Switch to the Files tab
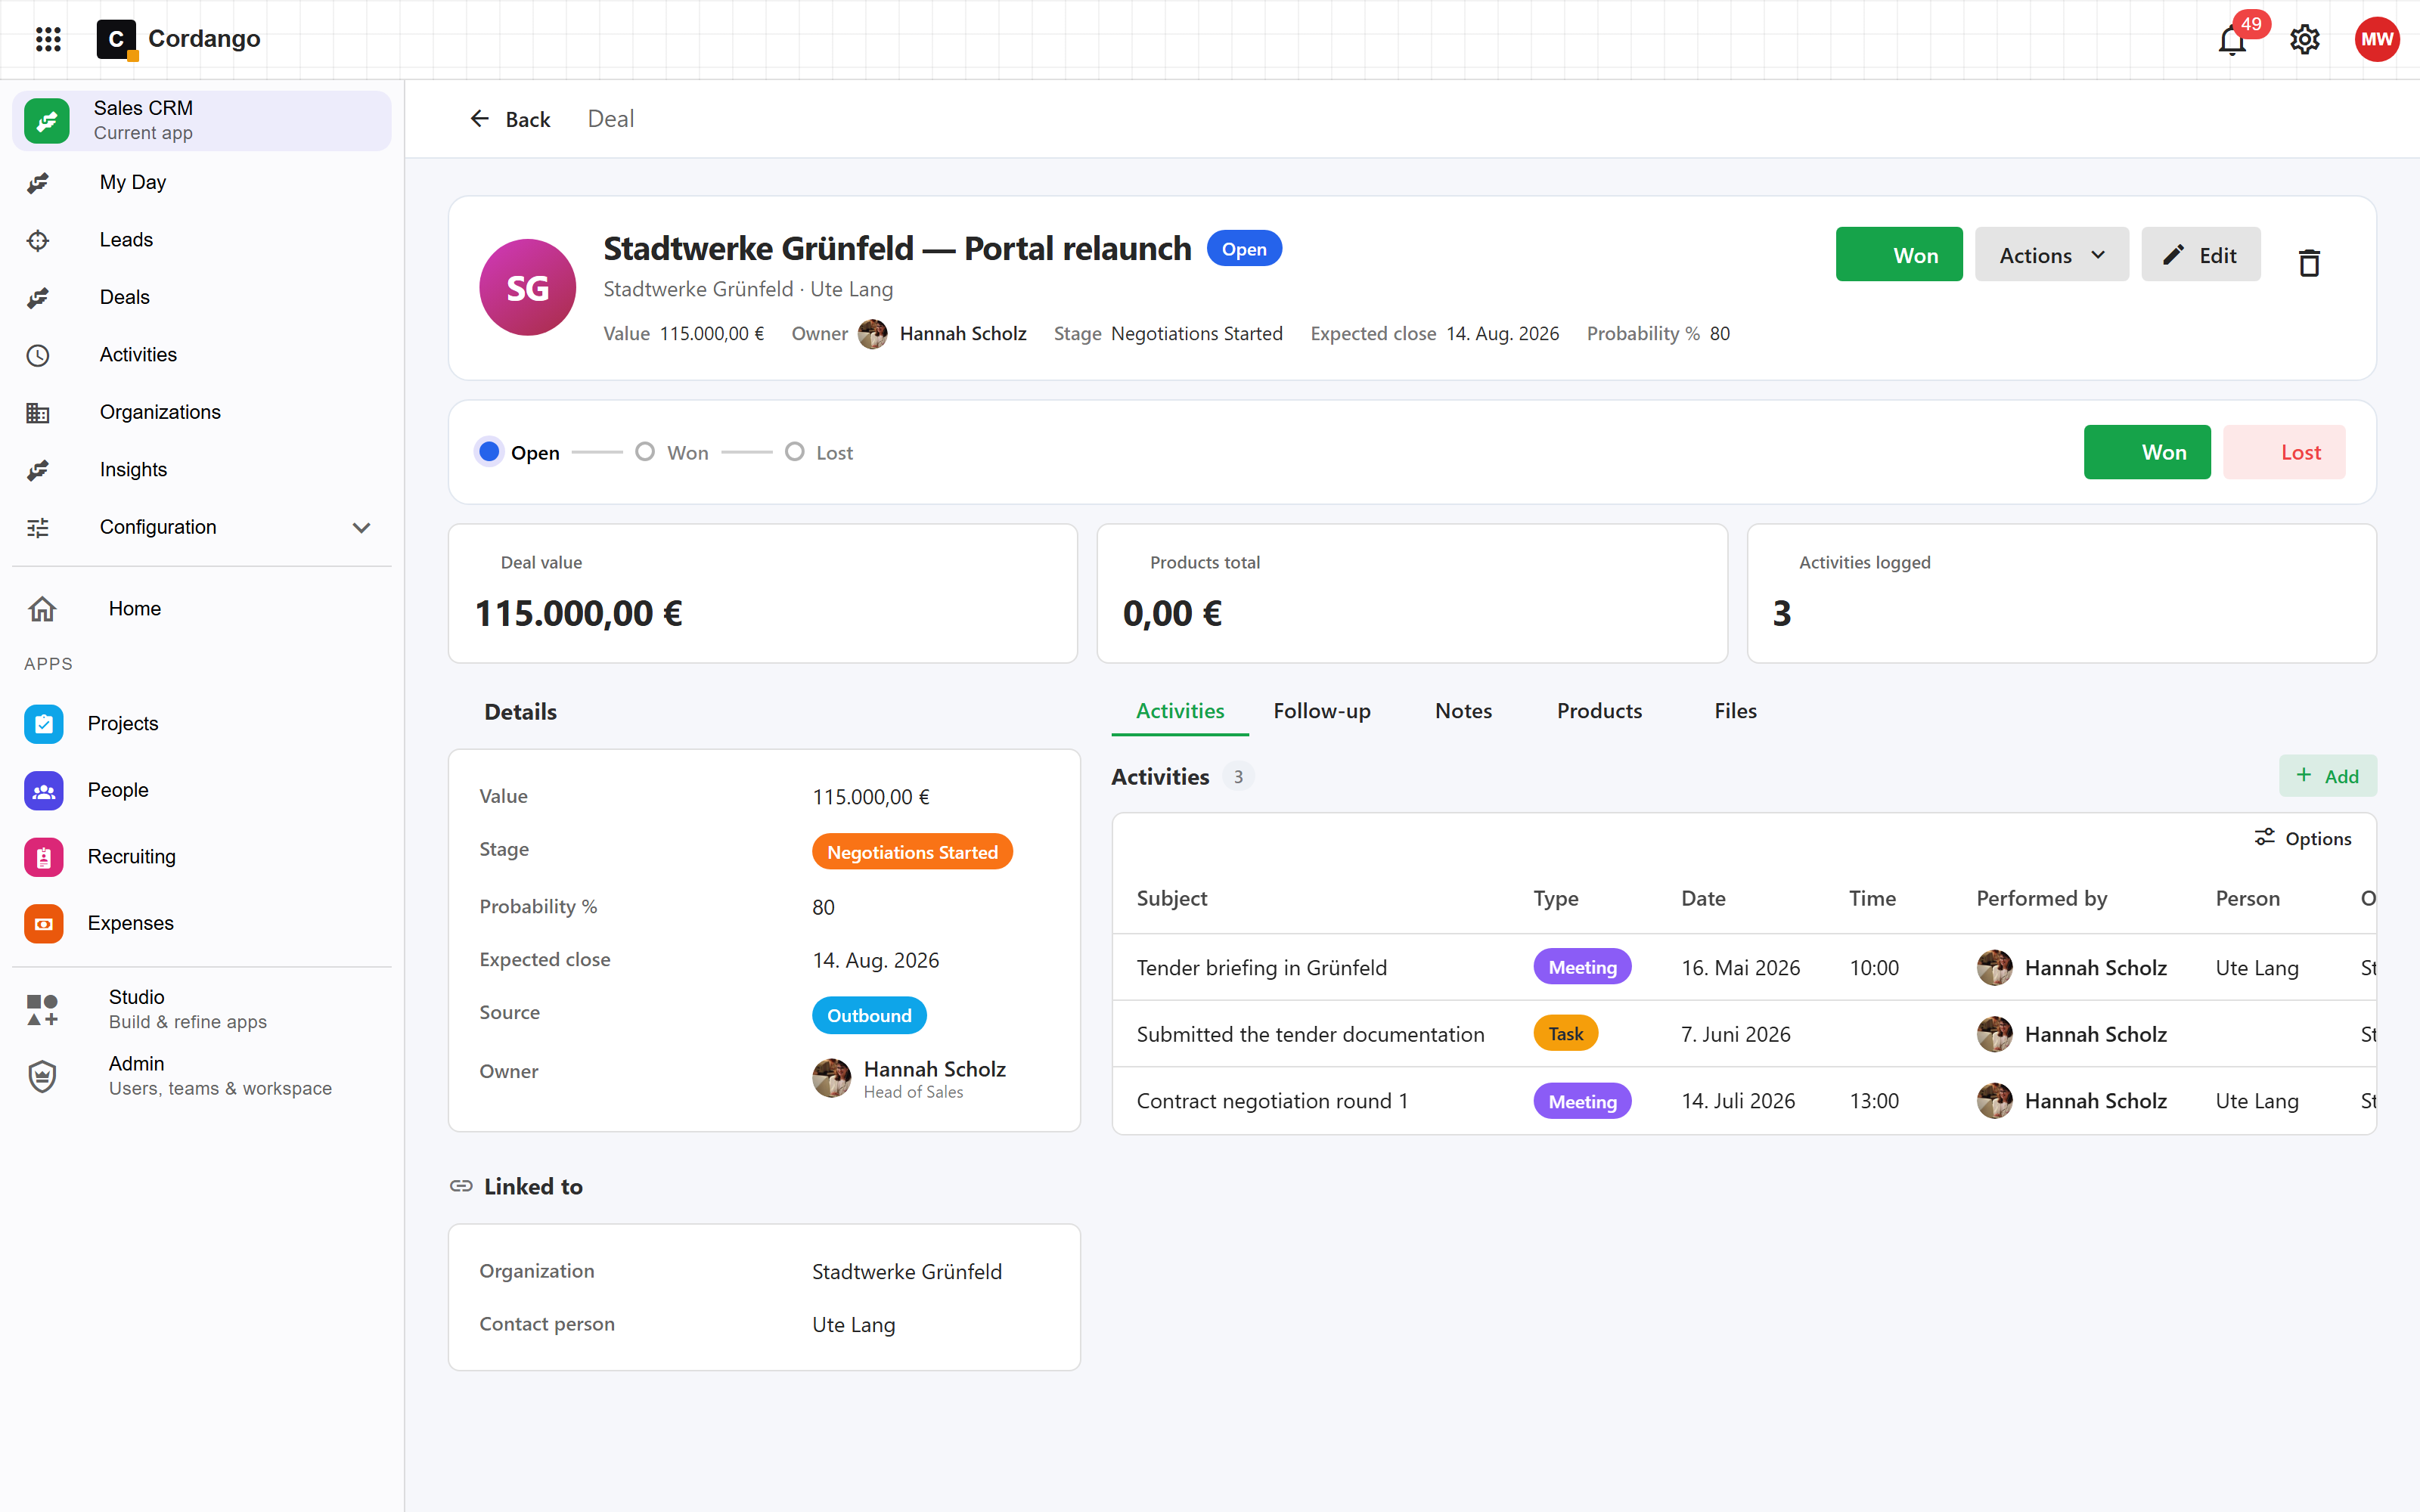This screenshot has width=2420, height=1512. click(1735, 711)
